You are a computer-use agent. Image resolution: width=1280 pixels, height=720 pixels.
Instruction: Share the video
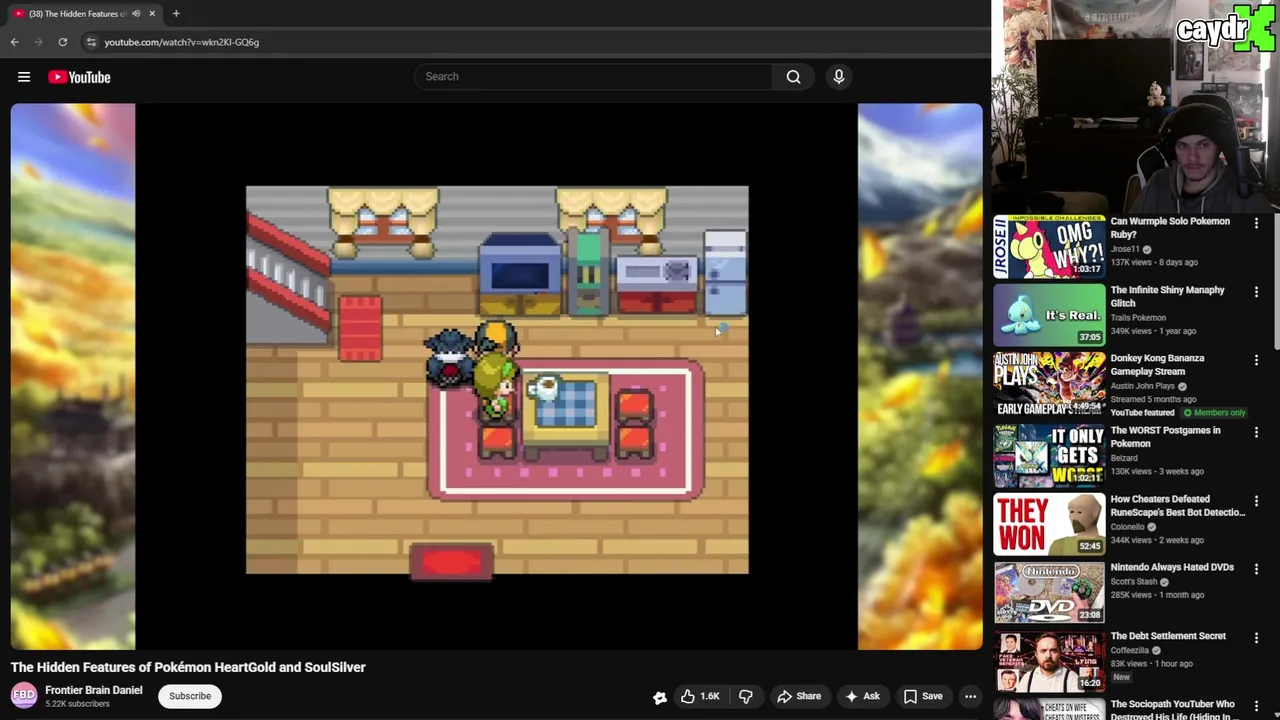click(x=799, y=696)
